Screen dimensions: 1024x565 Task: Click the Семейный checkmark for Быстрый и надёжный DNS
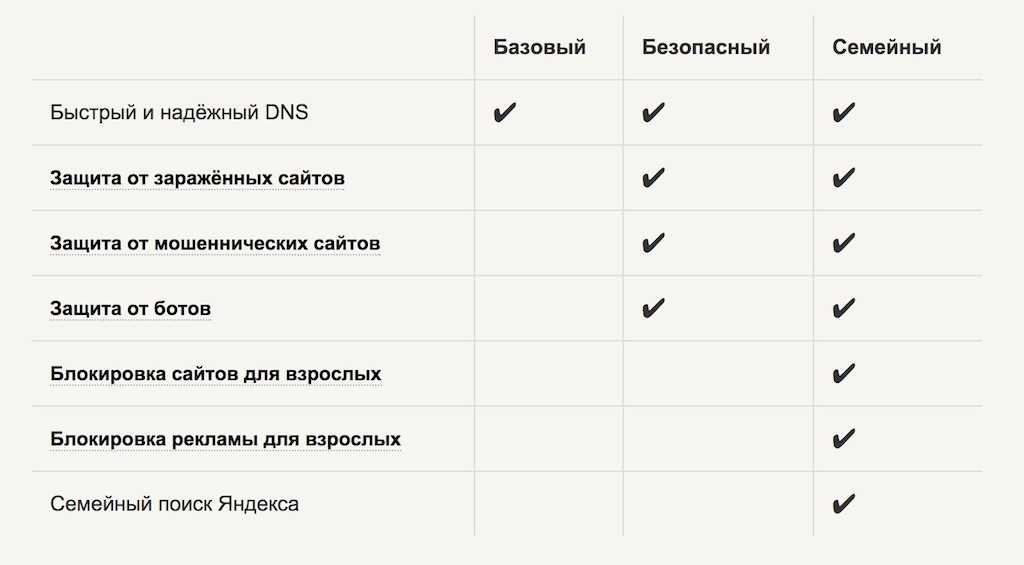pos(843,113)
